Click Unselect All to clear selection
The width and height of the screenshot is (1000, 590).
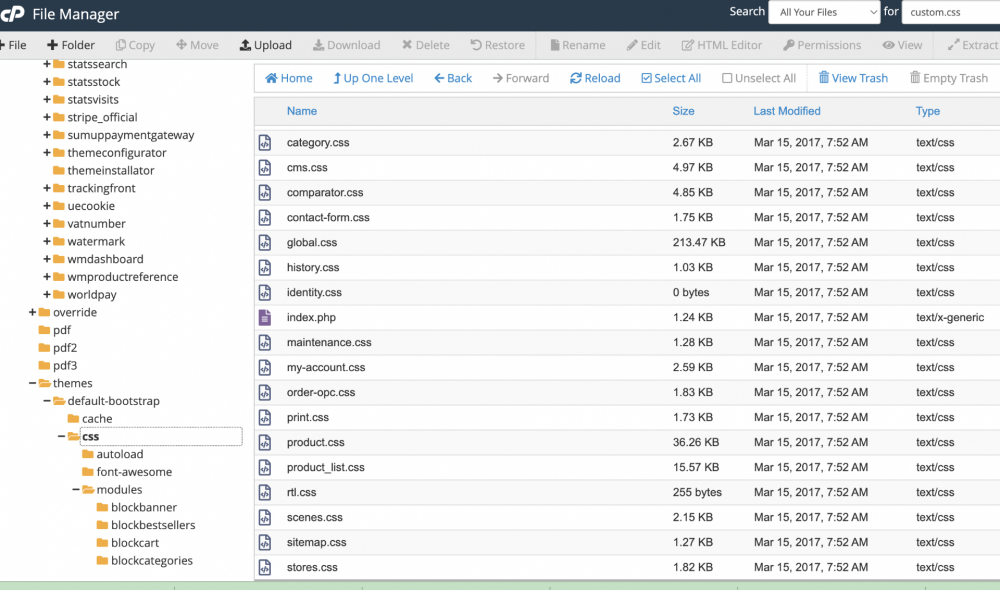(758, 77)
